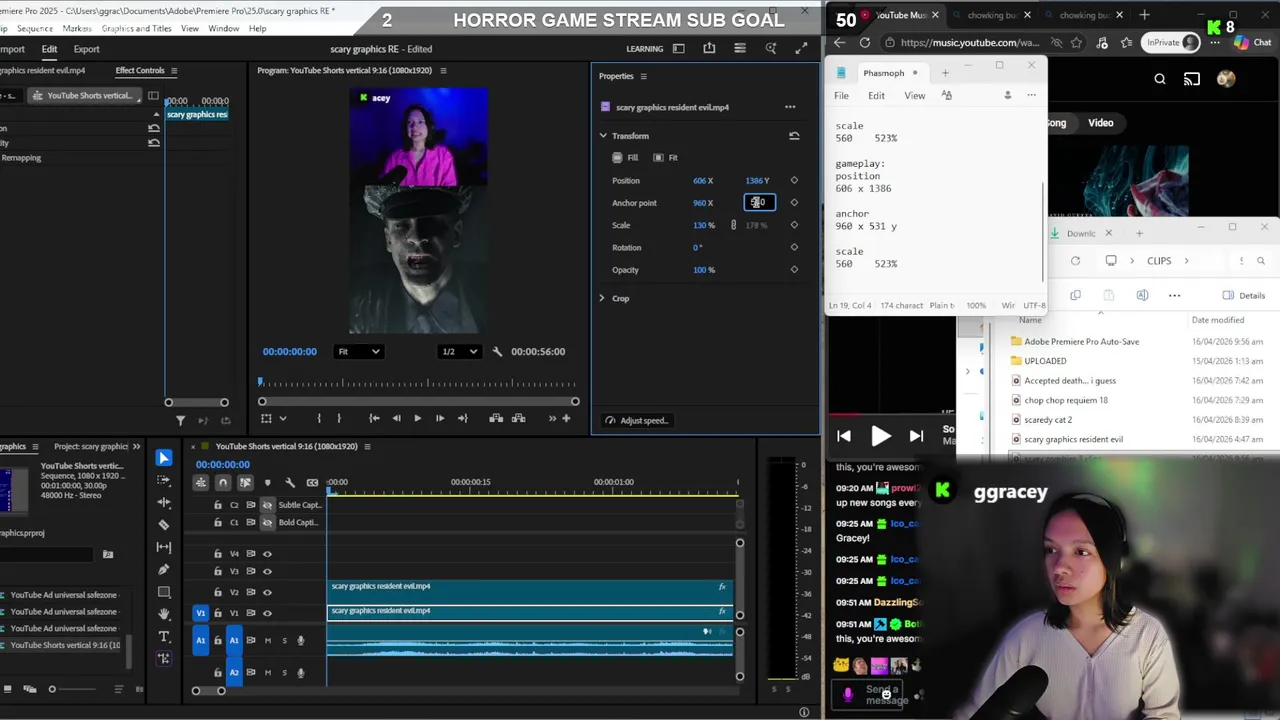Click the plus button editor in Program monitor
Screen dimensions: 1280x720
point(566,418)
